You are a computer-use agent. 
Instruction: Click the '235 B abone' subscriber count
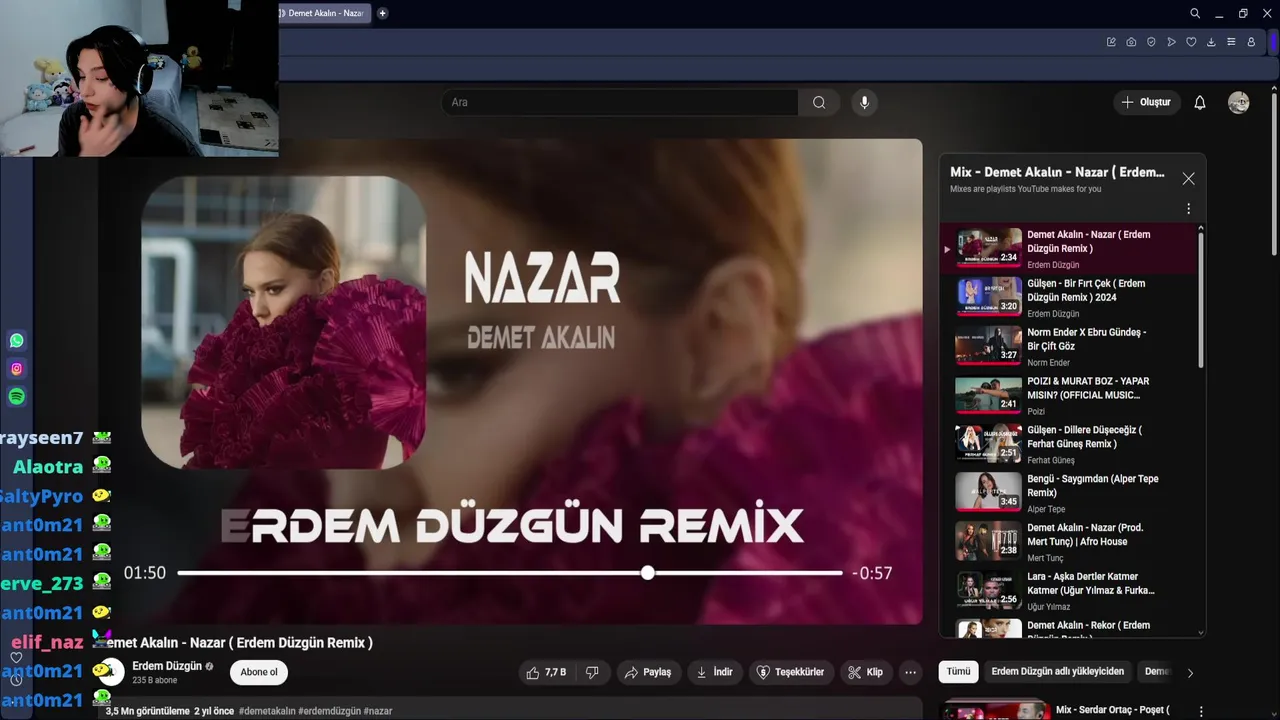[x=154, y=680]
